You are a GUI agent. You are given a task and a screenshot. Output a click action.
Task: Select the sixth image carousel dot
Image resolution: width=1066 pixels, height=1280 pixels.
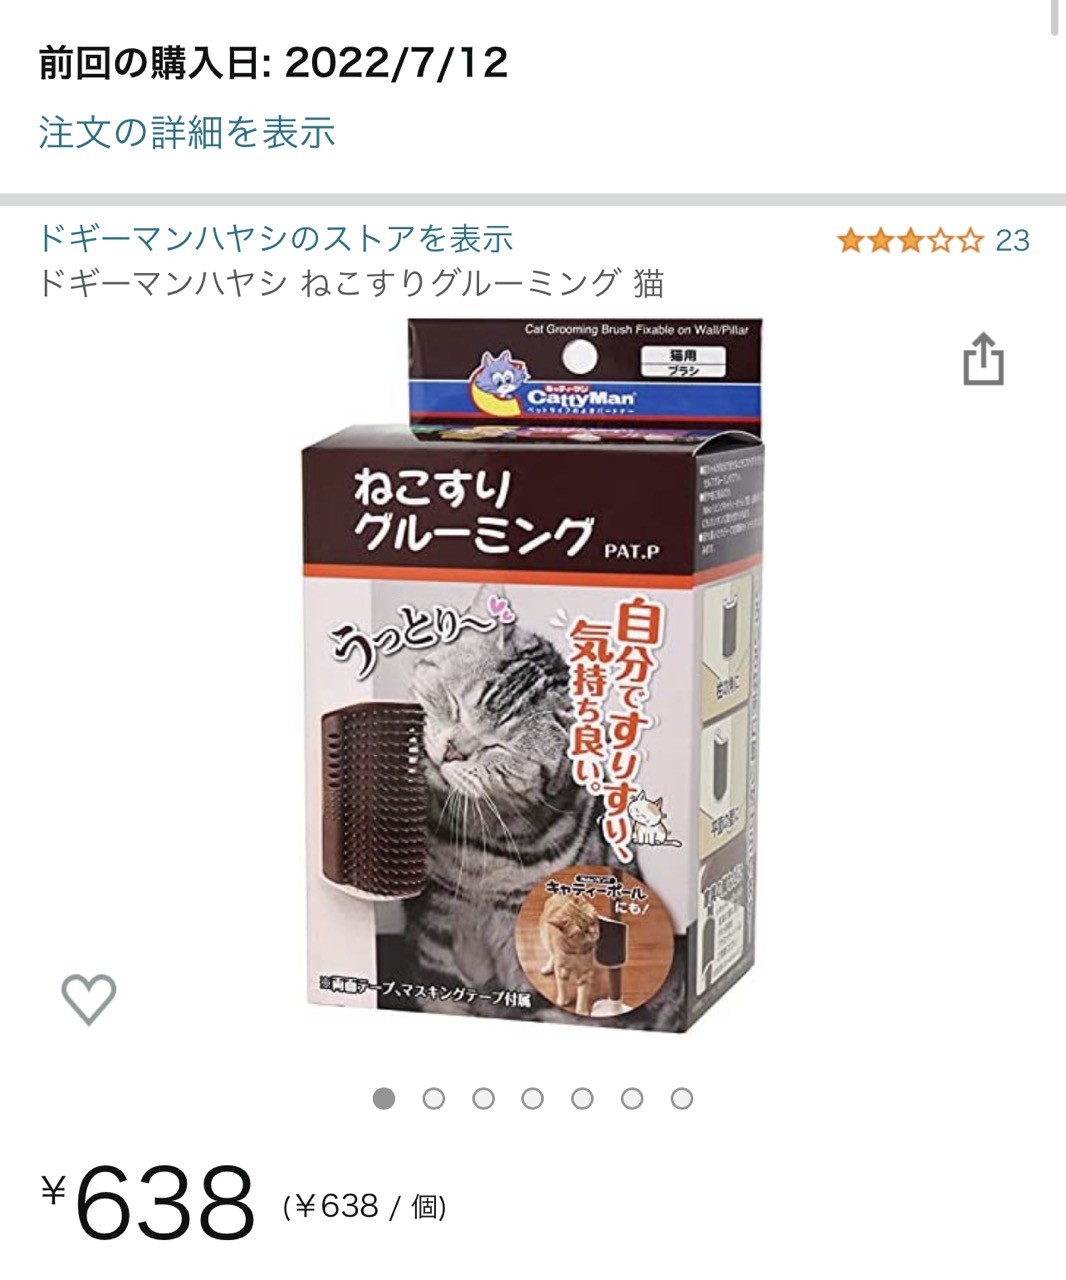(632, 1099)
